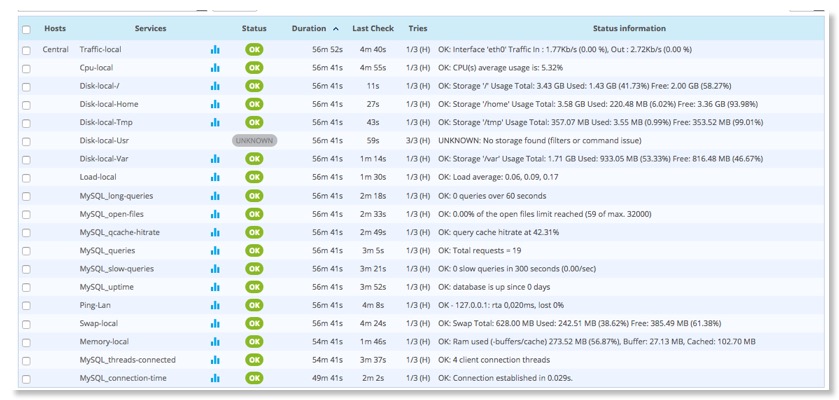Check the Disk-local-Usr row checkbox
839x400 pixels.
[26, 141]
